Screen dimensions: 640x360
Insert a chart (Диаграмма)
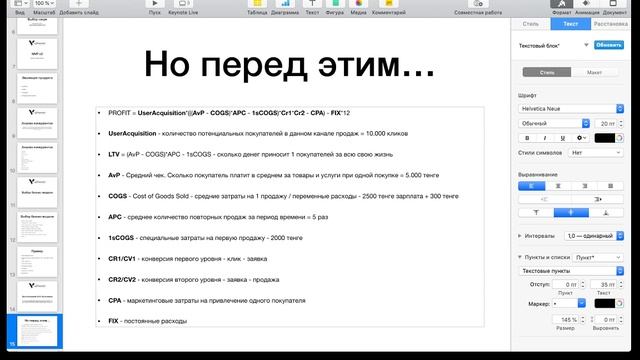(285, 4)
